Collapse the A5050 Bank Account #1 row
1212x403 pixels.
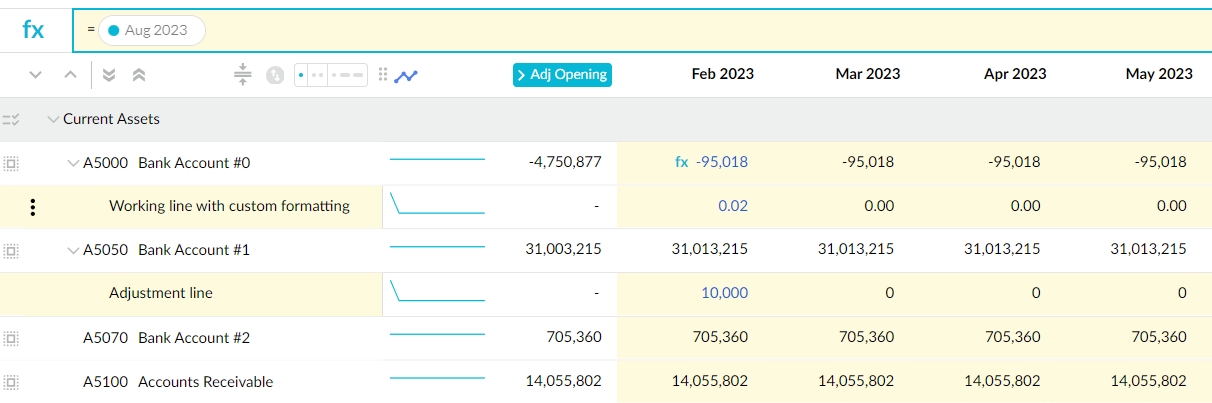tap(73, 250)
